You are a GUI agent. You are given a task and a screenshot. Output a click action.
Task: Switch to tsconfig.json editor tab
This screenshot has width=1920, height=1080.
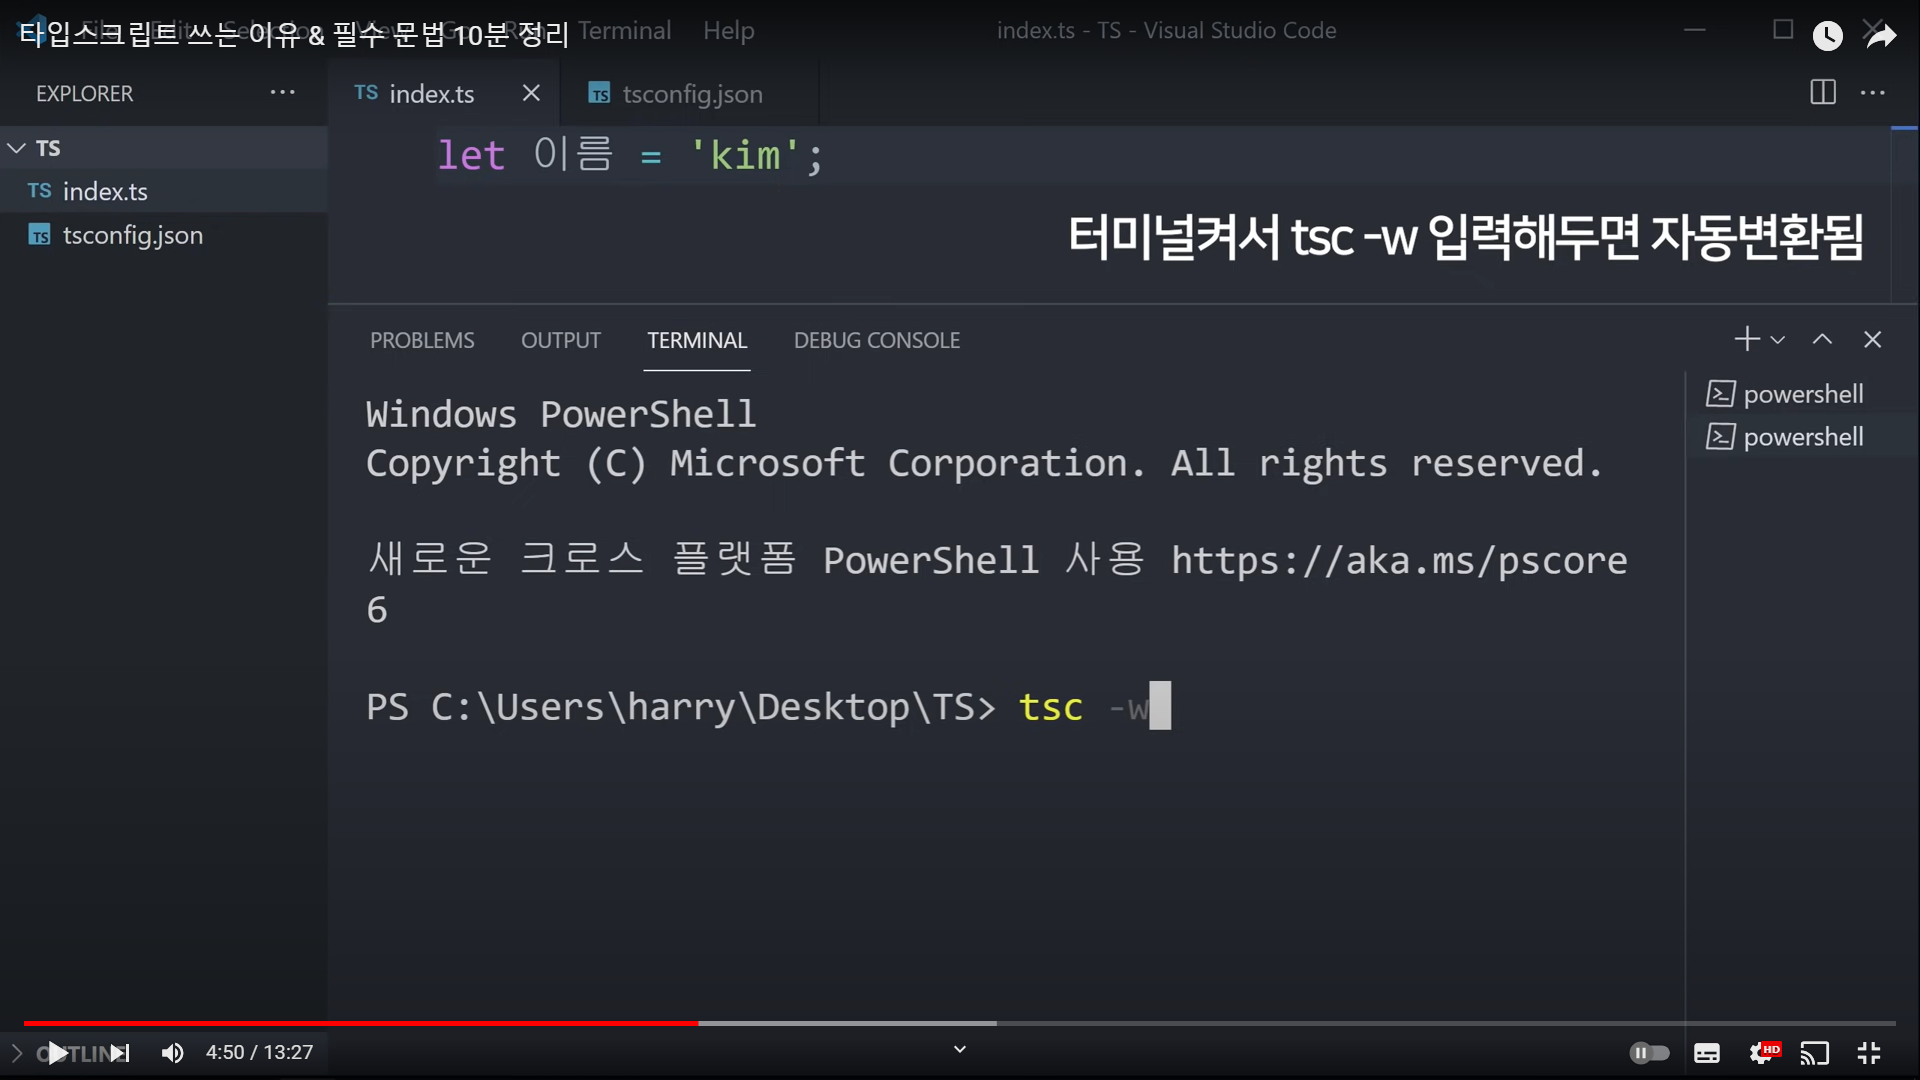(x=691, y=93)
